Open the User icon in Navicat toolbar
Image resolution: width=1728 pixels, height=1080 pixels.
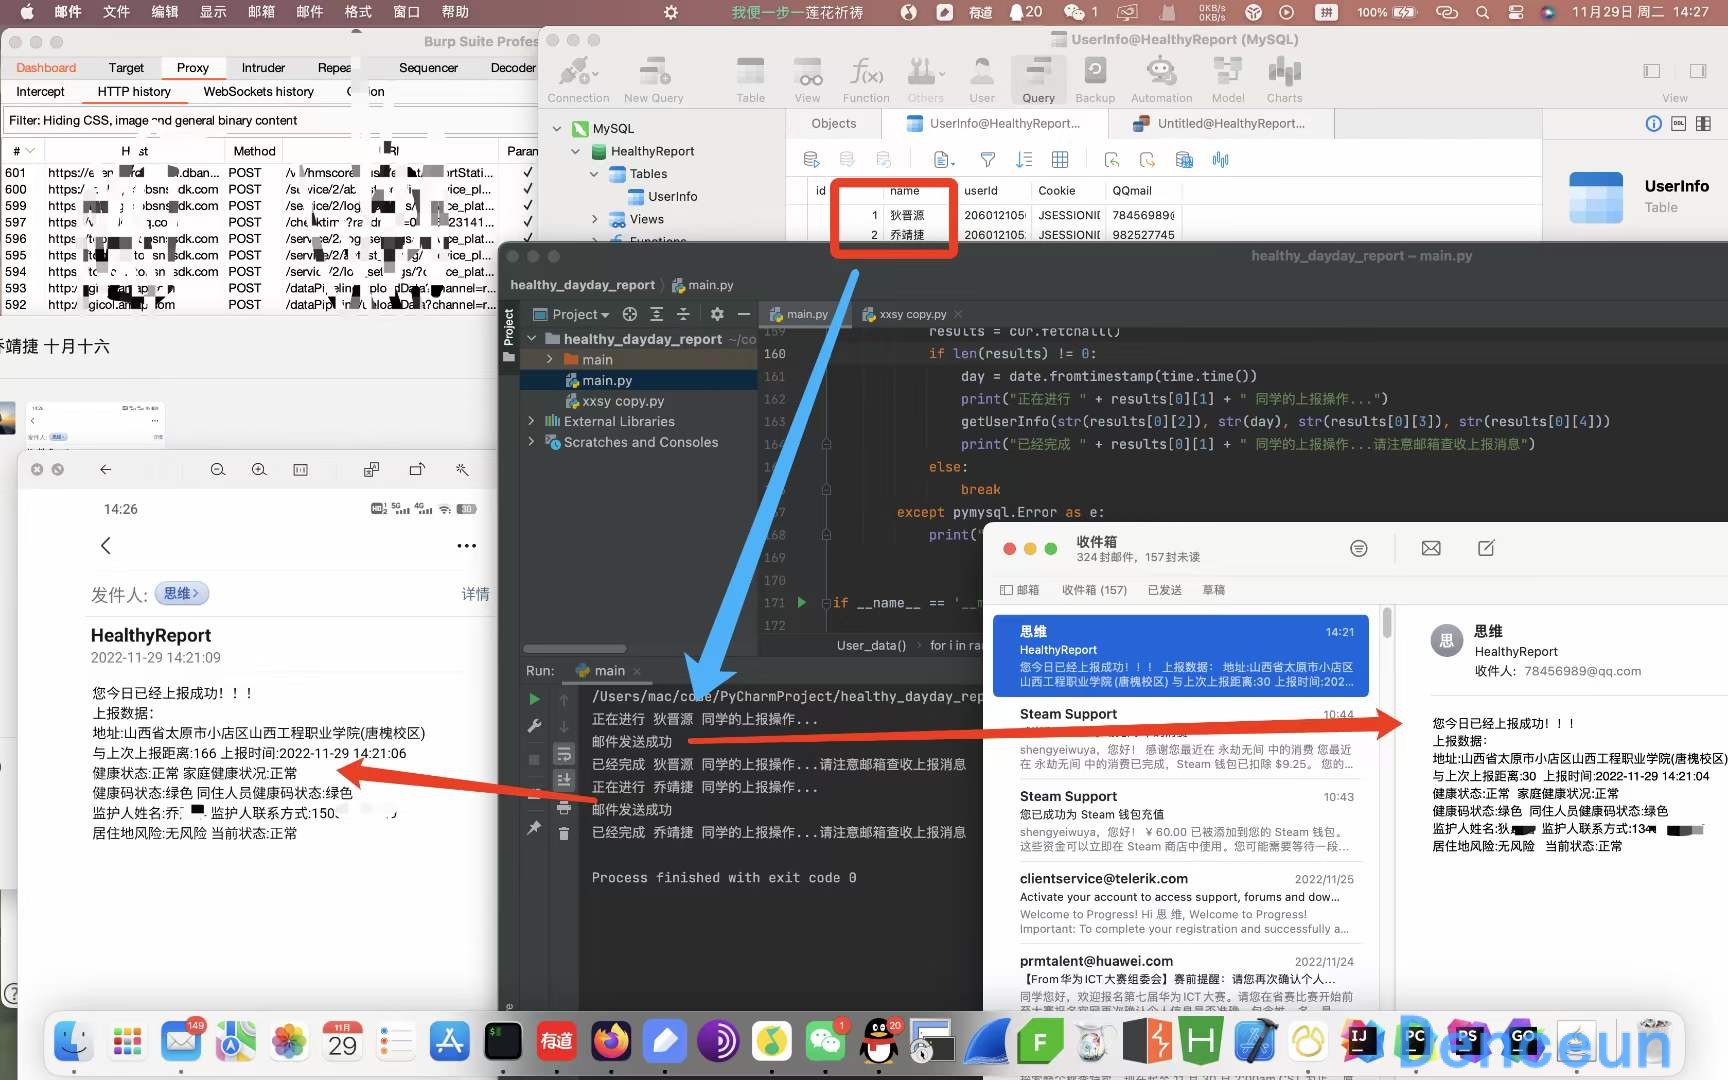[x=982, y=79]
